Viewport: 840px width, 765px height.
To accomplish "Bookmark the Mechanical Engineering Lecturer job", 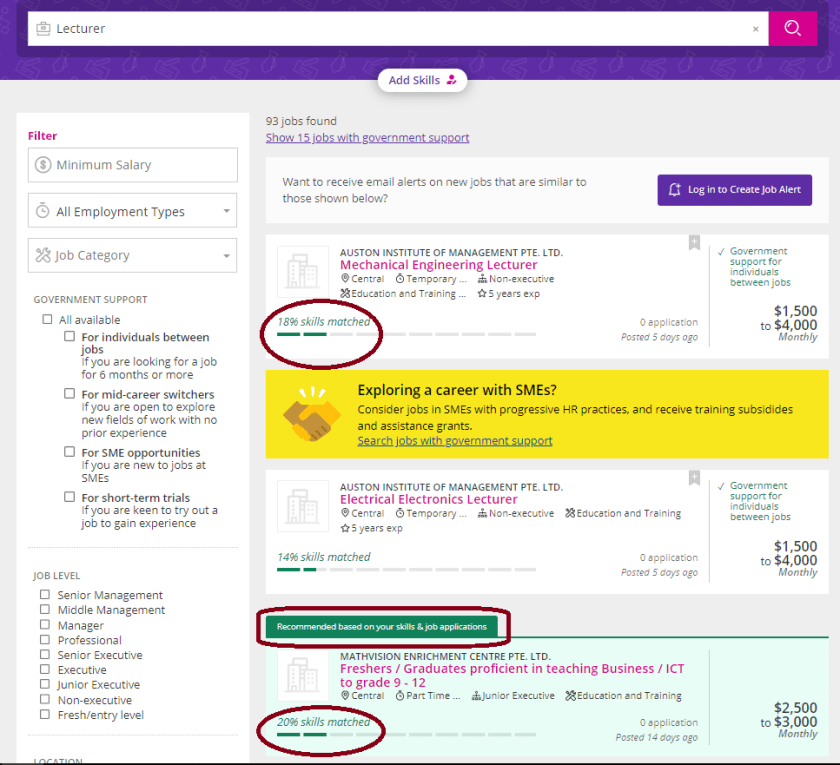I will pos(694,243).
